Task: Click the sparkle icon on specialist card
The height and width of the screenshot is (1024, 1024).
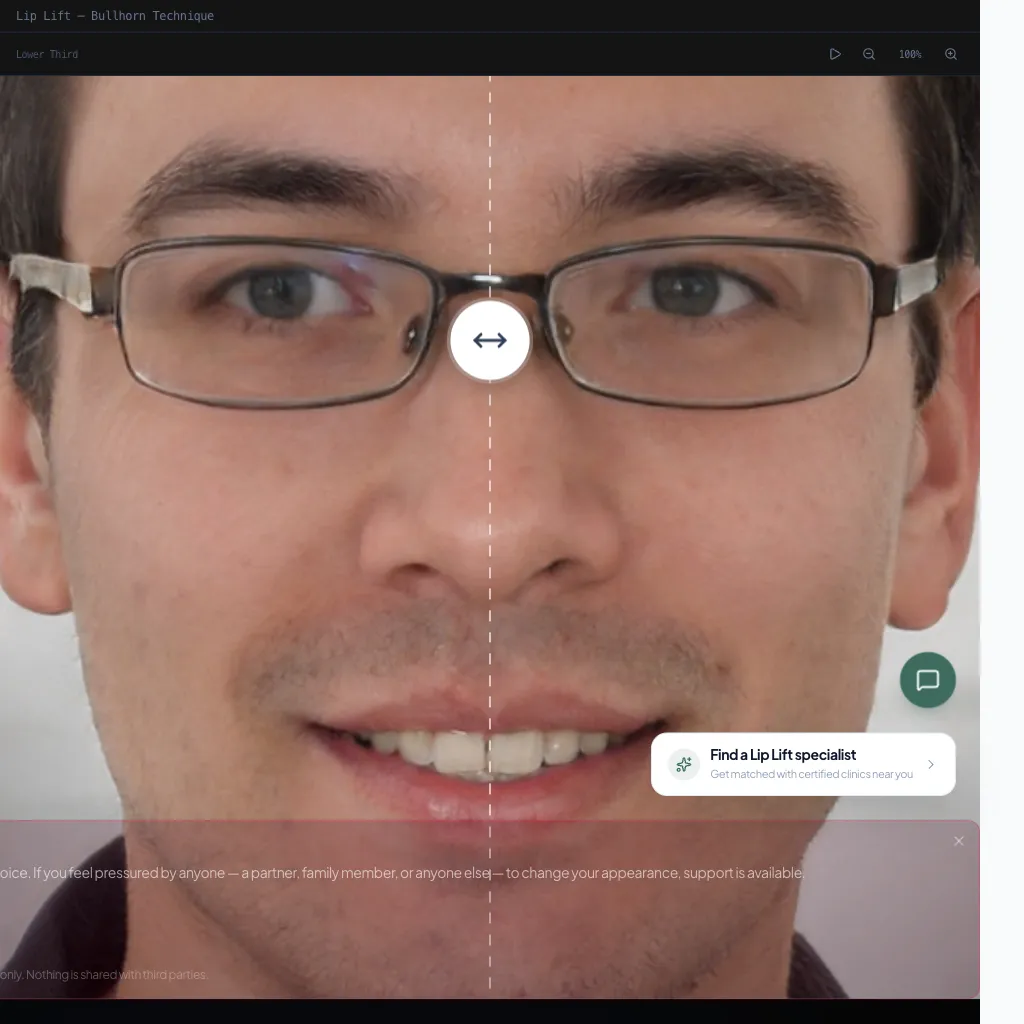Action: [x=684, y=765]
